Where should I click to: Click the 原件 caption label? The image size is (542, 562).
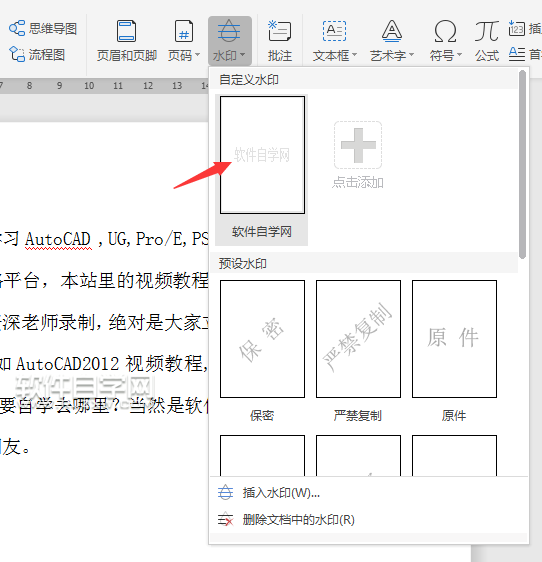pyautogui.click(x=454, y=416)
